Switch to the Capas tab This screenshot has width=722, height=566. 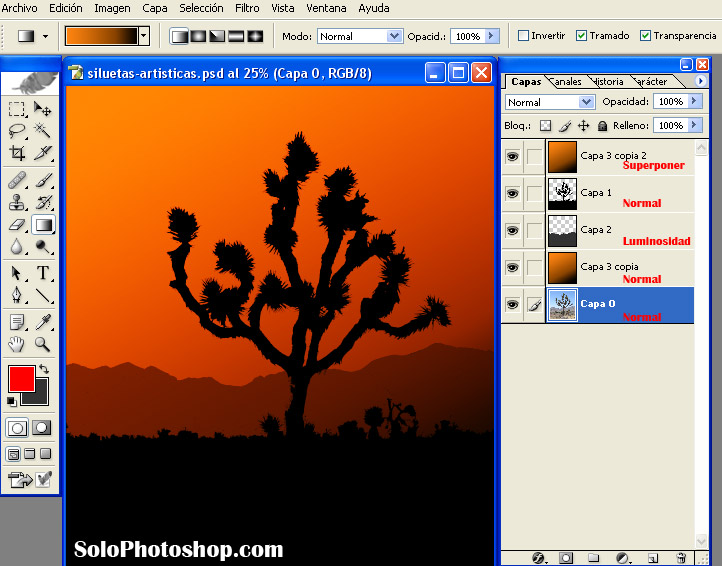click(x=526, y=81)
